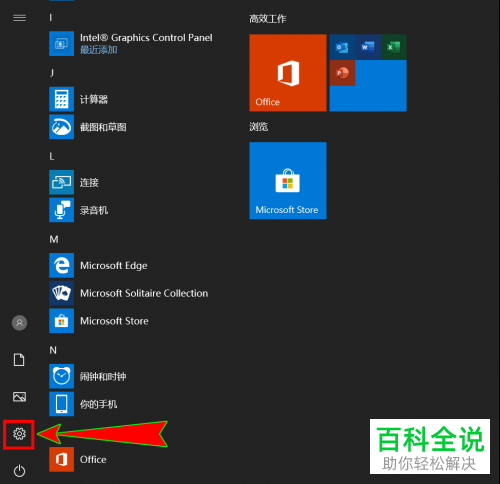Screen dimensions: 500x484
Task: Launch Your Phone (你的手机) app icon
Action: pos(61,404)
